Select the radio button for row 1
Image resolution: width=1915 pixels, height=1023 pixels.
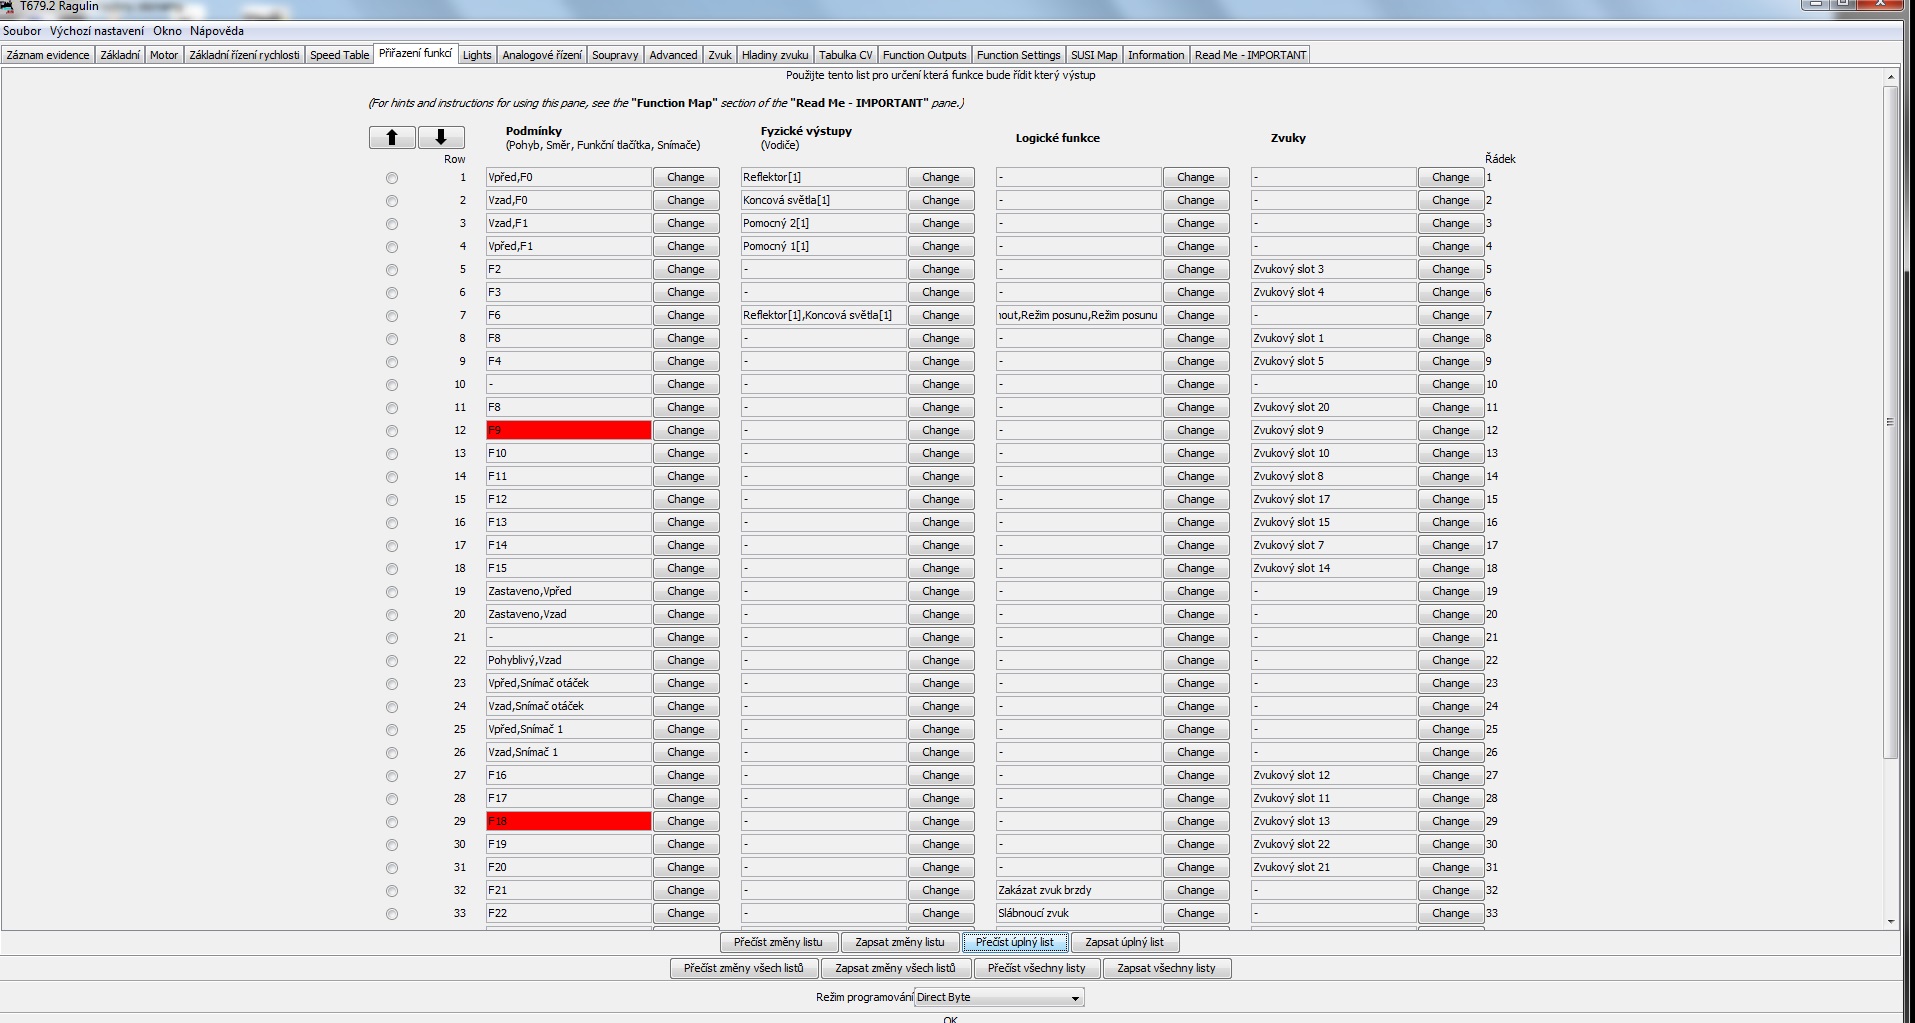click(392, 178)
